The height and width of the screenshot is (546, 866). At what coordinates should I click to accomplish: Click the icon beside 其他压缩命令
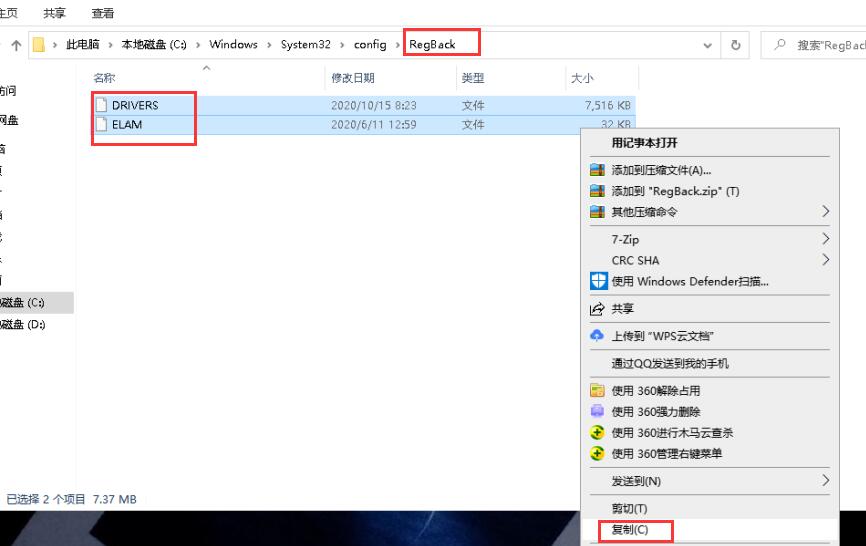[597, 211]
